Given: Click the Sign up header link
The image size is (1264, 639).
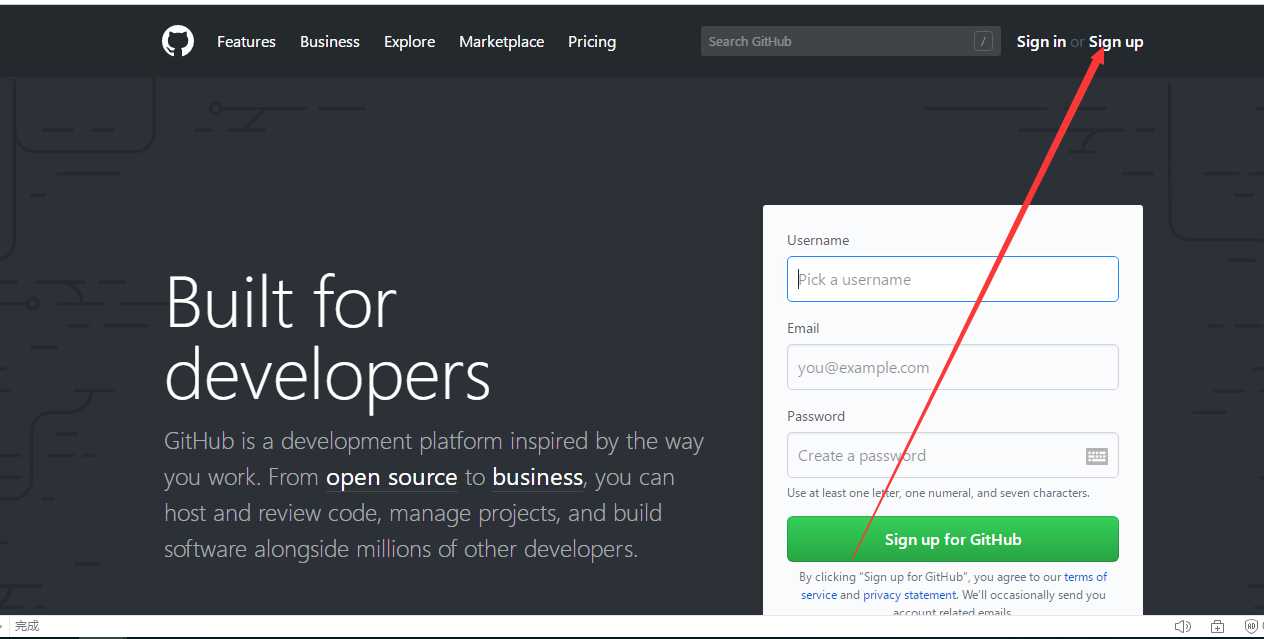Looking at the screenshot, I should pos(1116,42).
